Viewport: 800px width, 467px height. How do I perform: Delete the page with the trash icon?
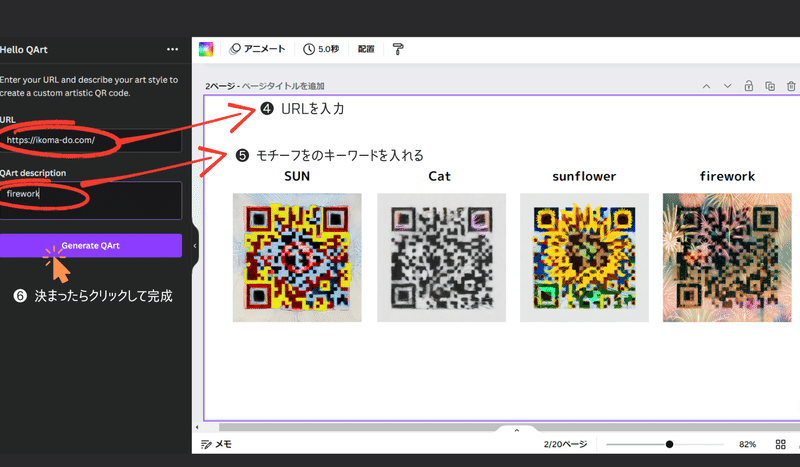pos(791,86)
